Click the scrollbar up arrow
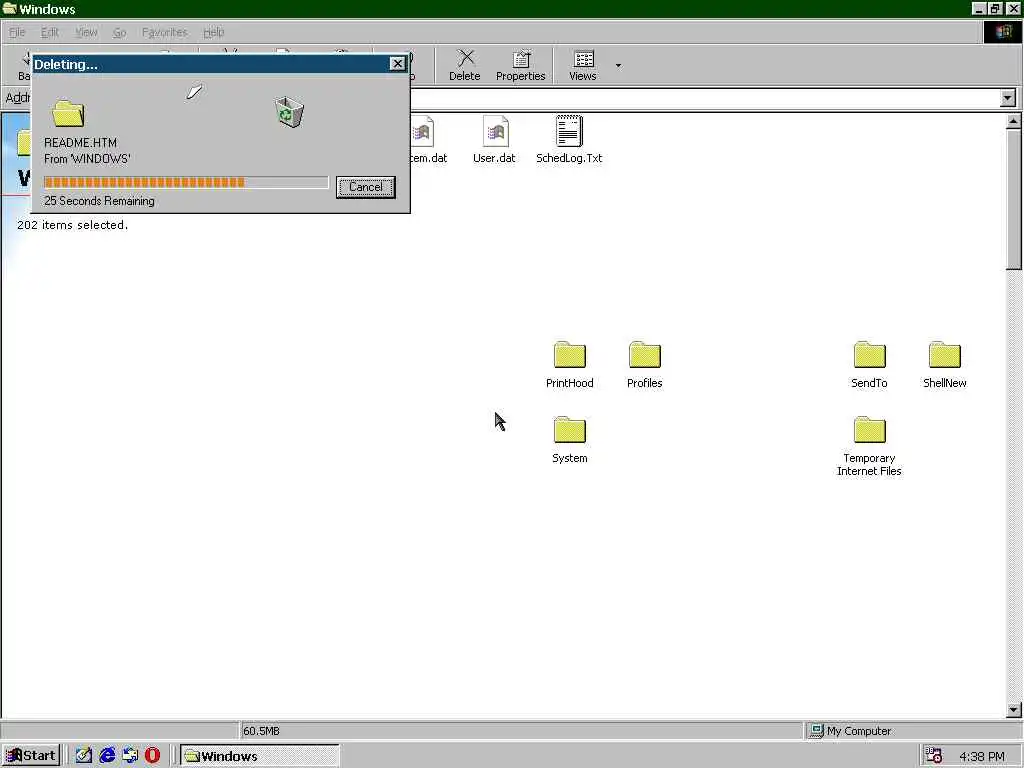Screen dimensions: 1024x768 point(1014,121)
